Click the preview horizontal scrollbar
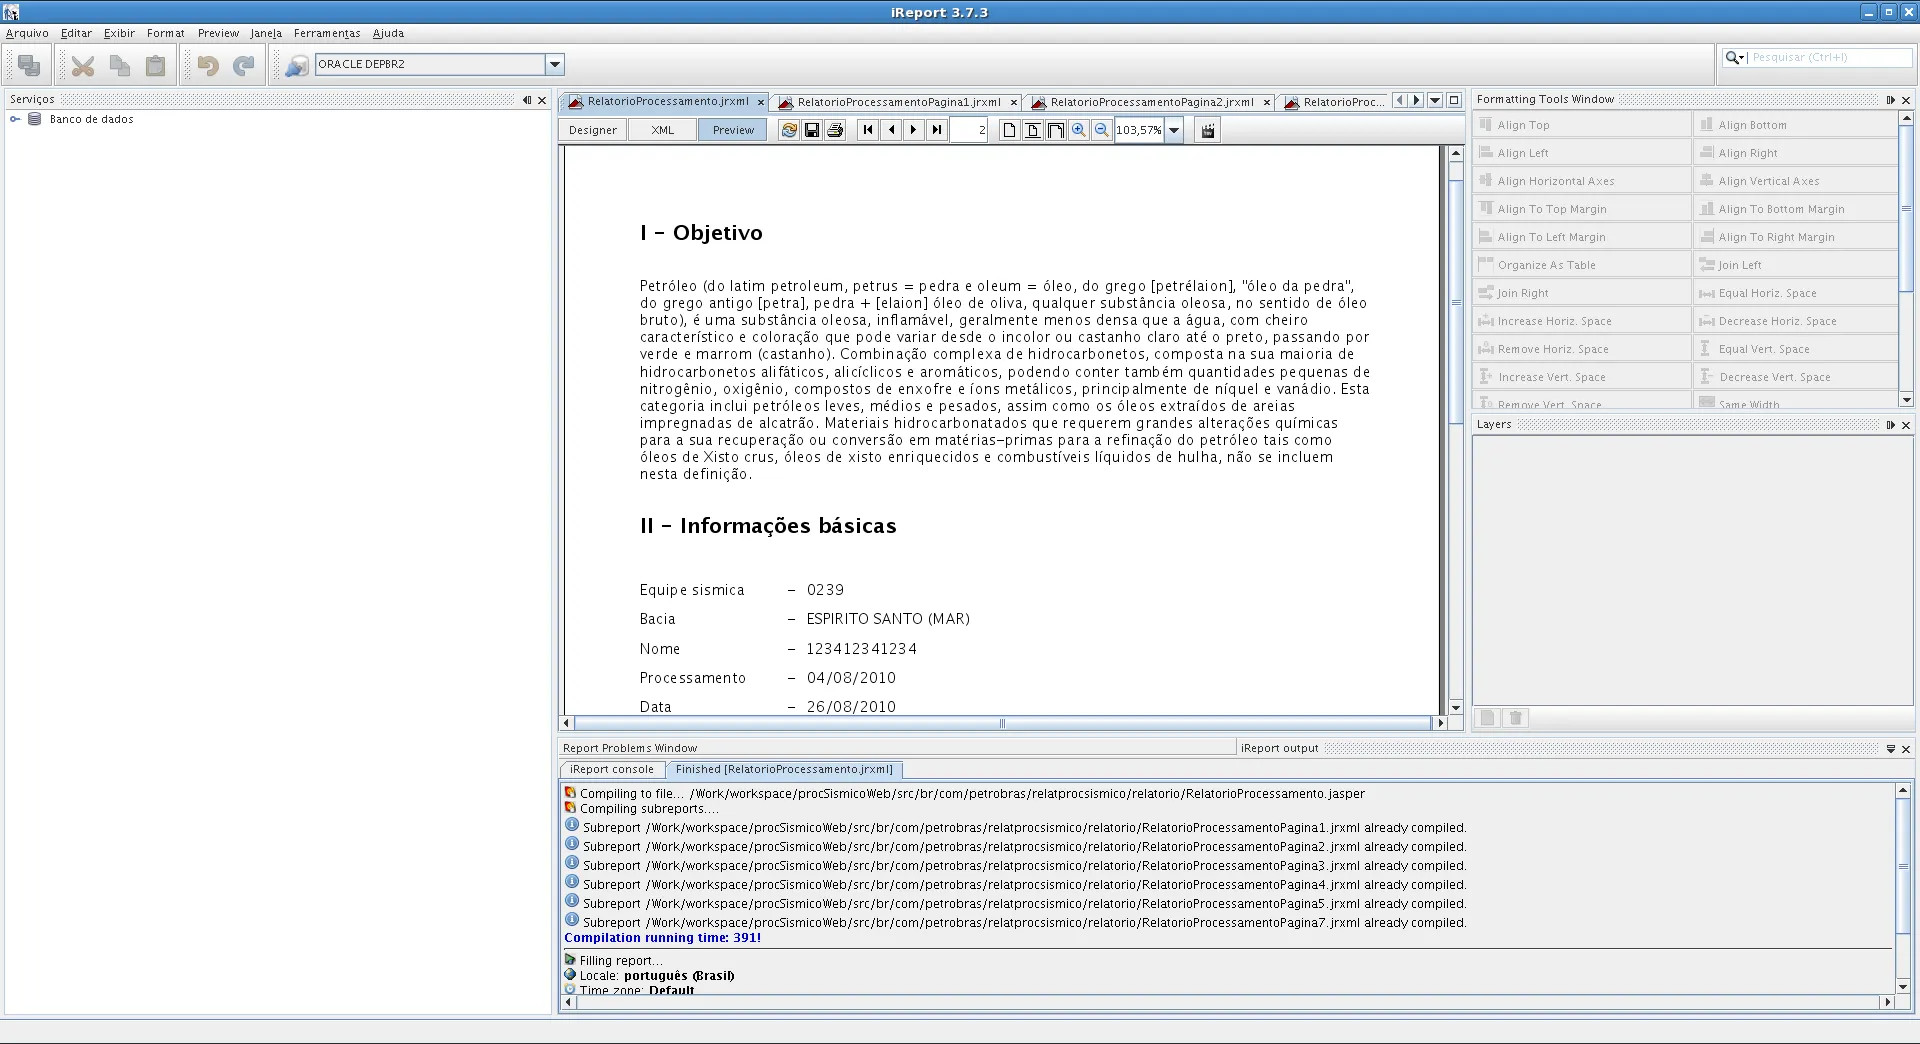 tap(1003, 723)
